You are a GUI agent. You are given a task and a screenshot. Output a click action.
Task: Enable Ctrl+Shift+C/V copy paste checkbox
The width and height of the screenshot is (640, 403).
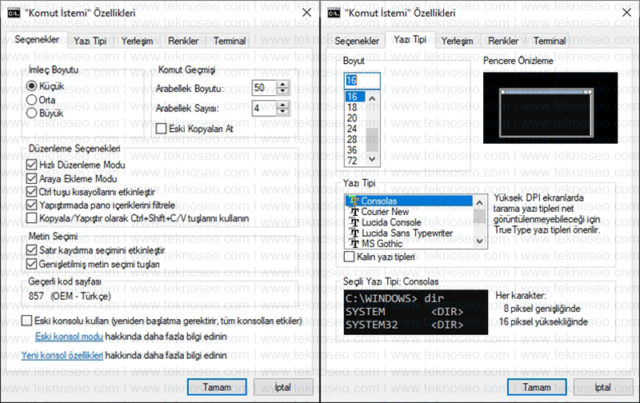(31, 218)
